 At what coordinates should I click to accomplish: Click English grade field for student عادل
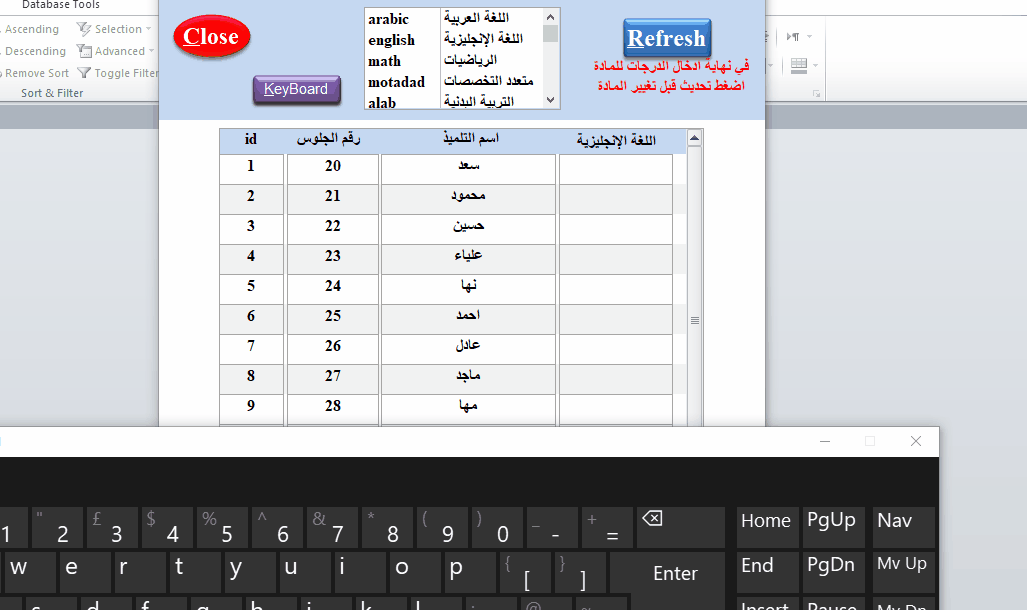tap(616, 349)
